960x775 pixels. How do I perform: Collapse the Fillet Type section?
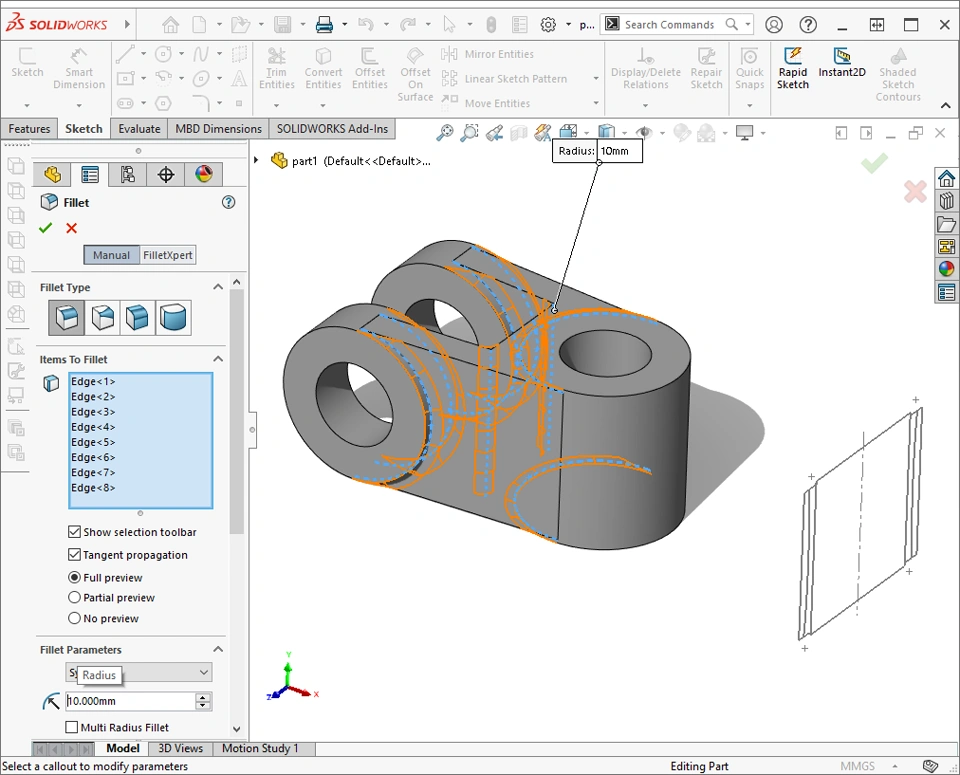(217, 287)
